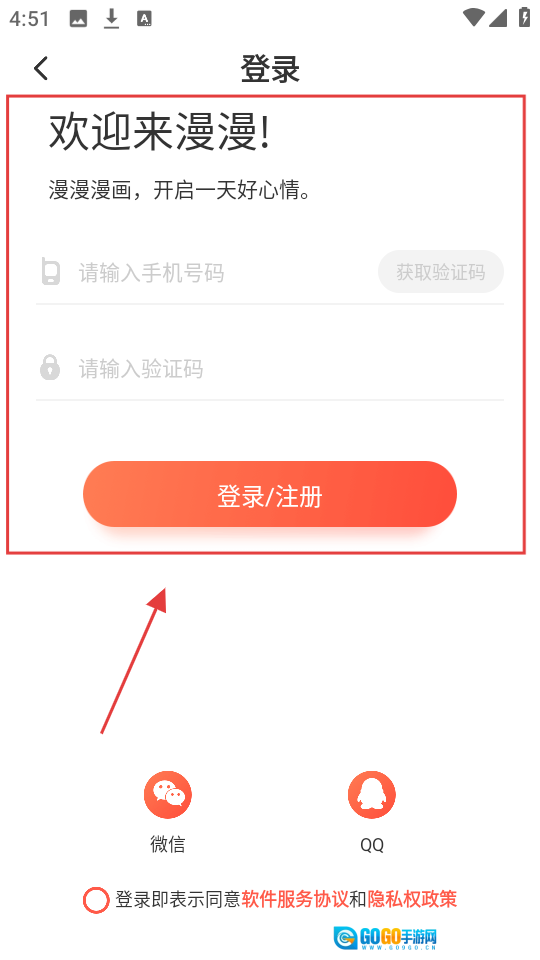Tap the keyboard A icon in status bar
The height and width of the screenshot is (960, 540).
[144, 19]
